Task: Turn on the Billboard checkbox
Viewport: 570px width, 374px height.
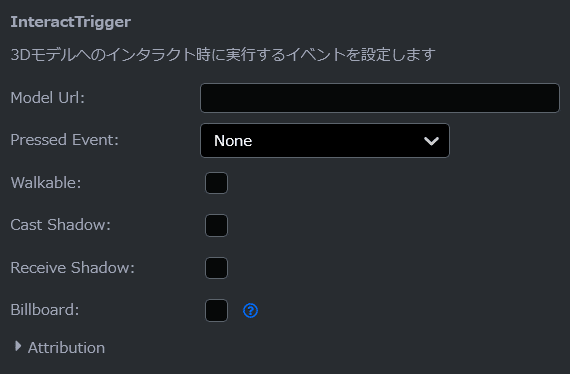Action: coord(216,310)
